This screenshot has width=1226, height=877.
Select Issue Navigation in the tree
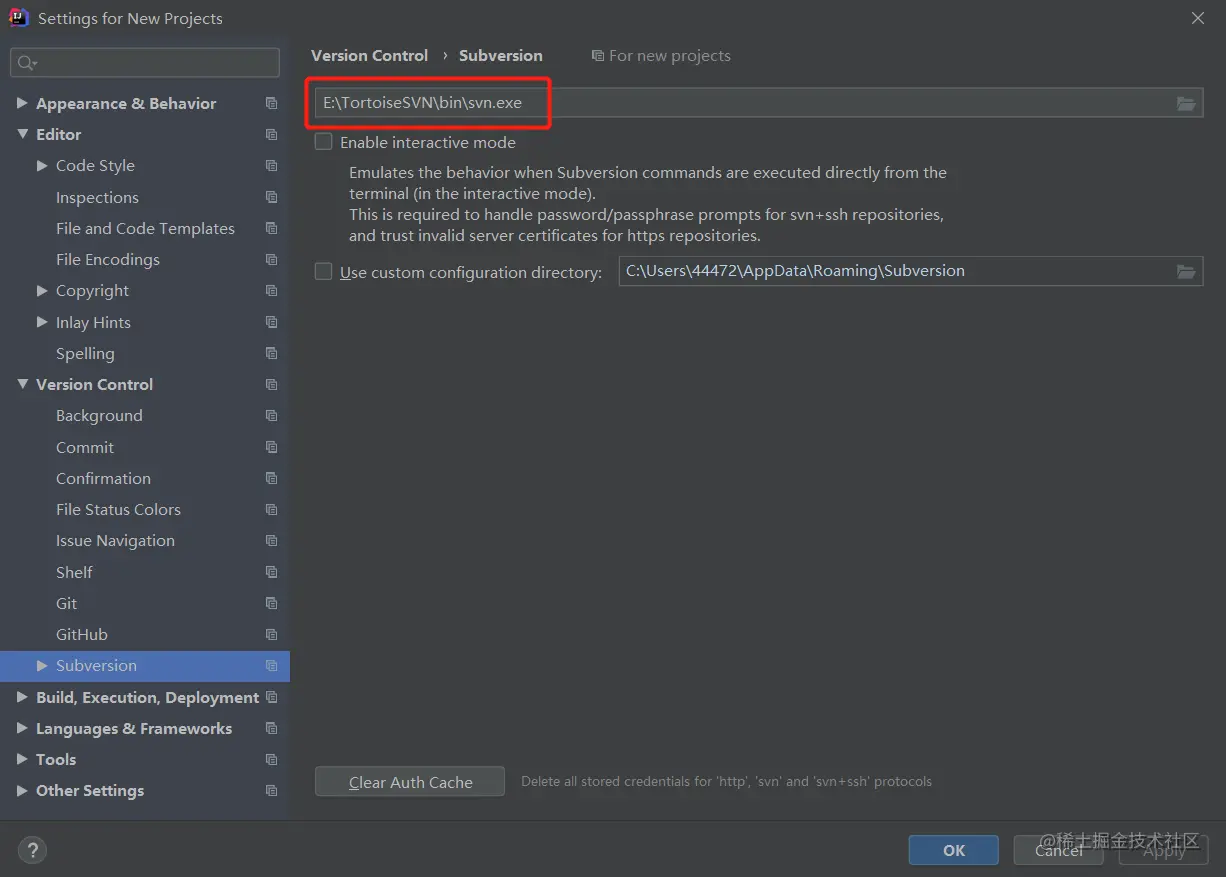coord(115,540)
